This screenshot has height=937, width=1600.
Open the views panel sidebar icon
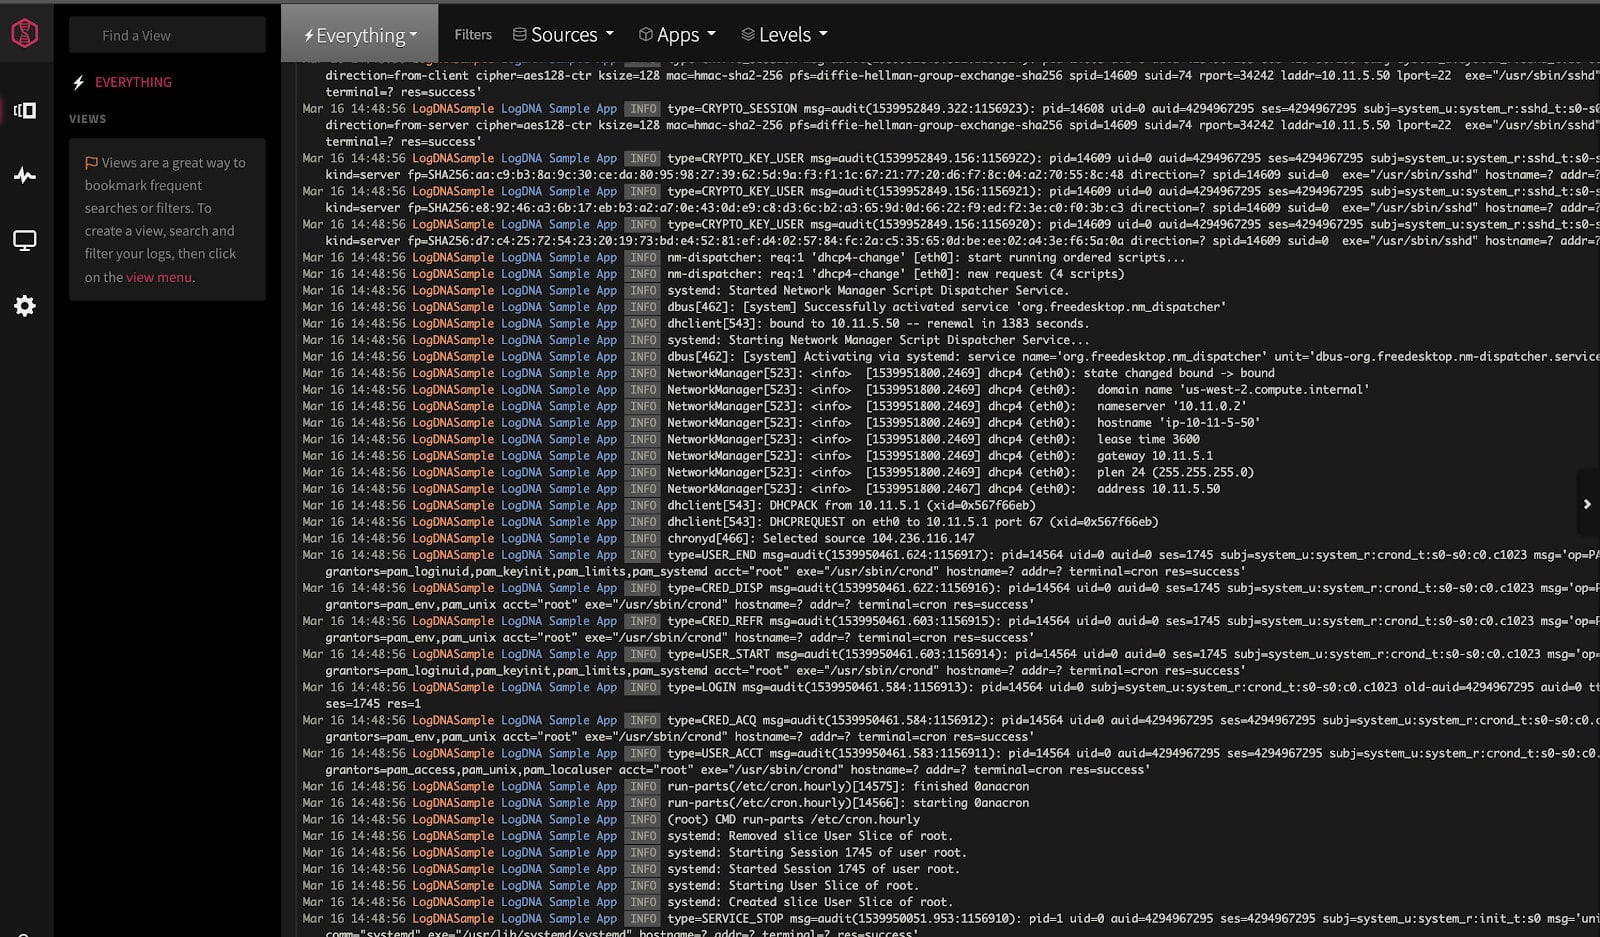[25, 110]
